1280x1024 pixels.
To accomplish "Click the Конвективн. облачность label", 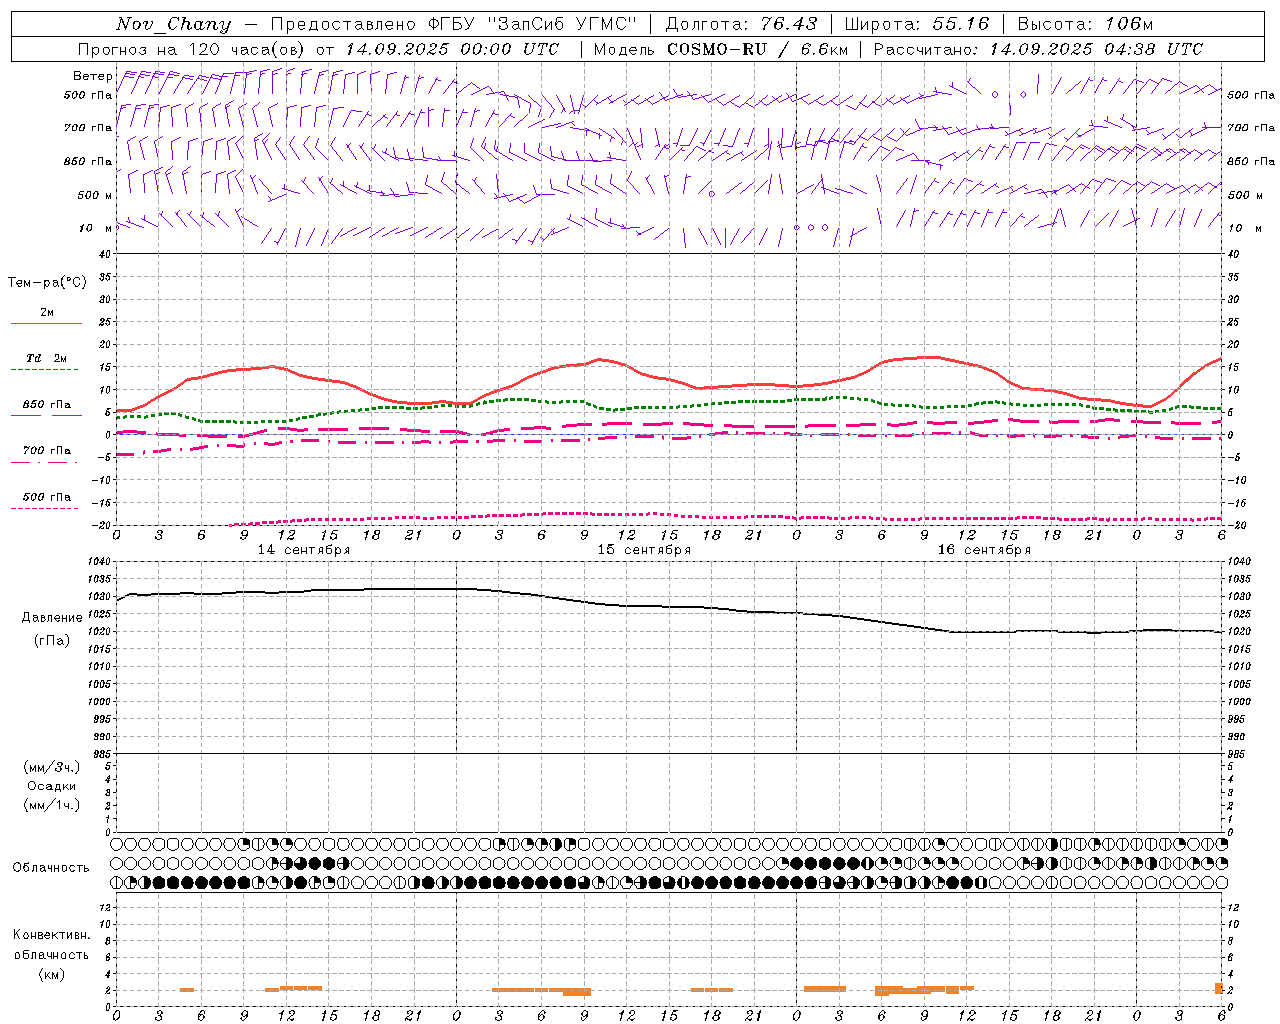I will (x=51, y=945).
